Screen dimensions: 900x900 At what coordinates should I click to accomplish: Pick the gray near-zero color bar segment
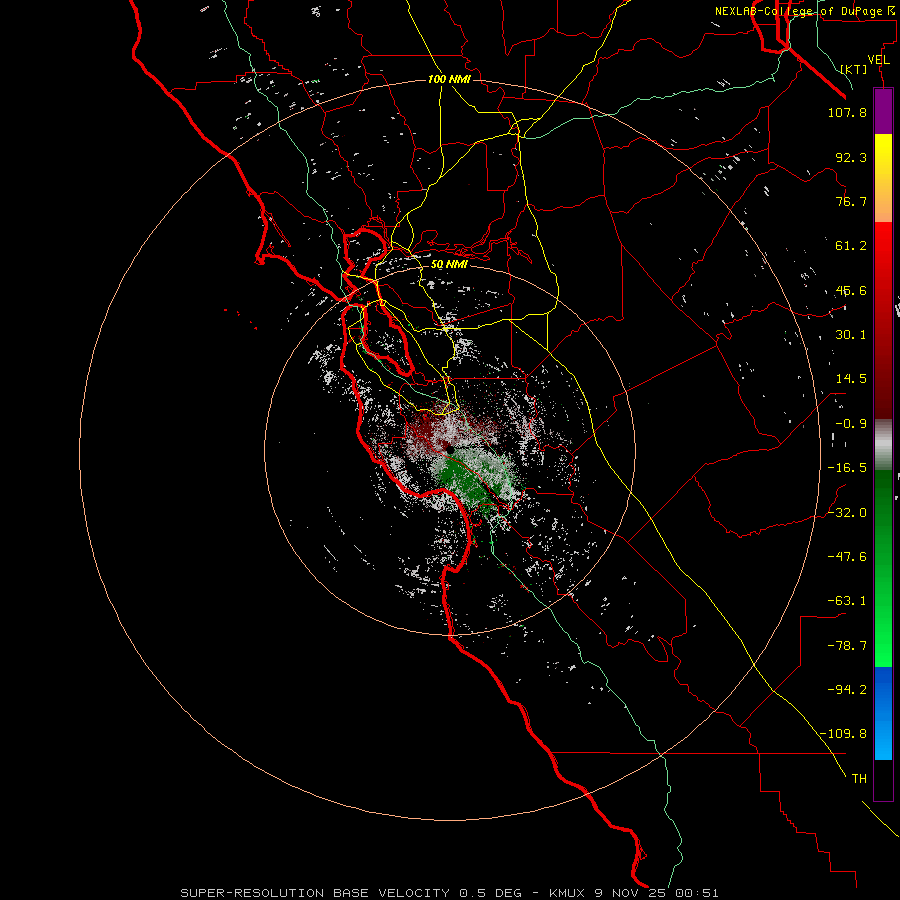coord(883,445)
